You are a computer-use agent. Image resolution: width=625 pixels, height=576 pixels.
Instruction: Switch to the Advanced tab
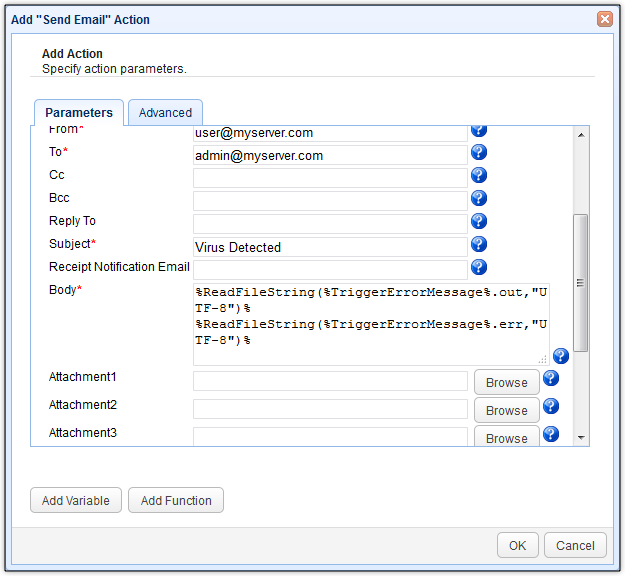coord(165,113)
